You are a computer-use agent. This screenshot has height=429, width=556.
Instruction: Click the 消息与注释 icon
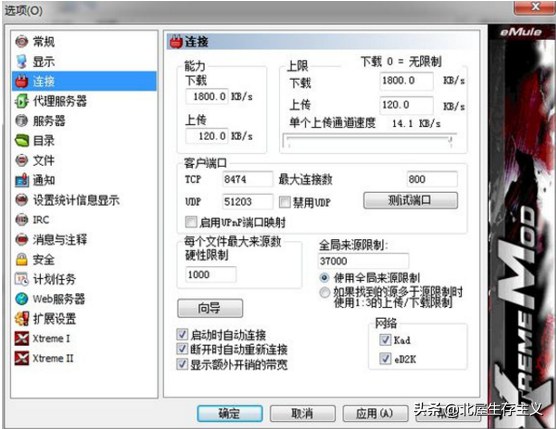(x=22, y=240)
